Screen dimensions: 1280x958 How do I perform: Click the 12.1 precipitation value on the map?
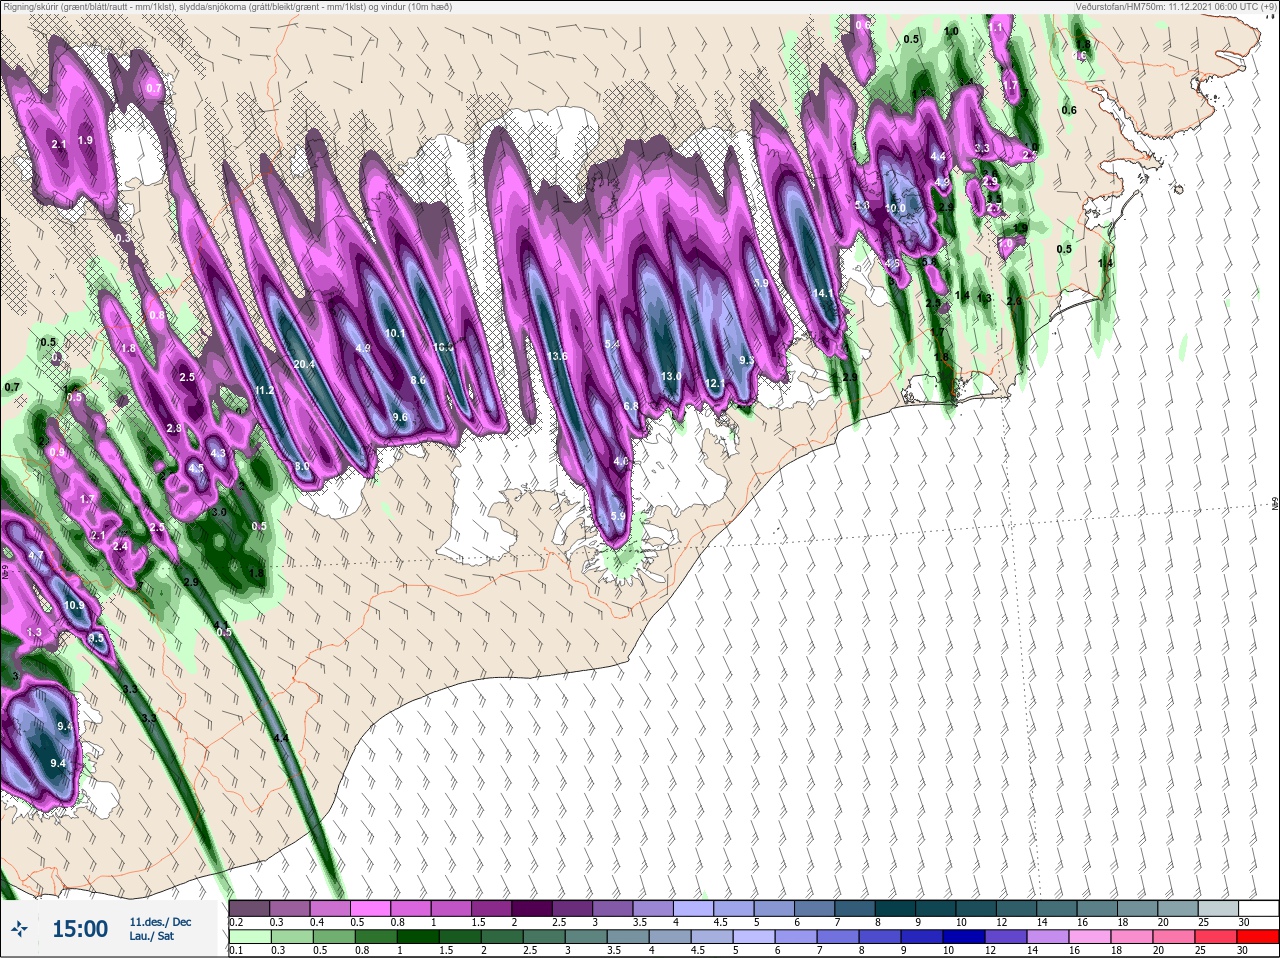(715, 383)
